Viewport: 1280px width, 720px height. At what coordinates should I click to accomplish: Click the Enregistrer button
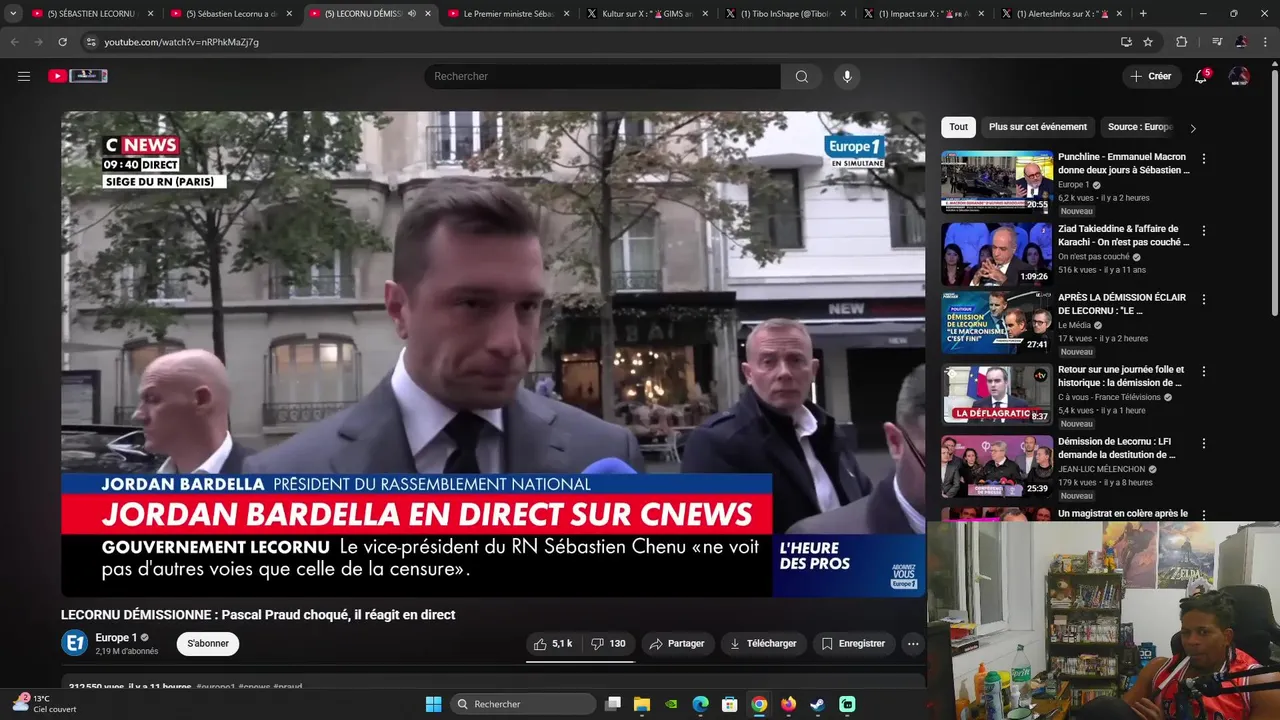[x=853, y=644]
